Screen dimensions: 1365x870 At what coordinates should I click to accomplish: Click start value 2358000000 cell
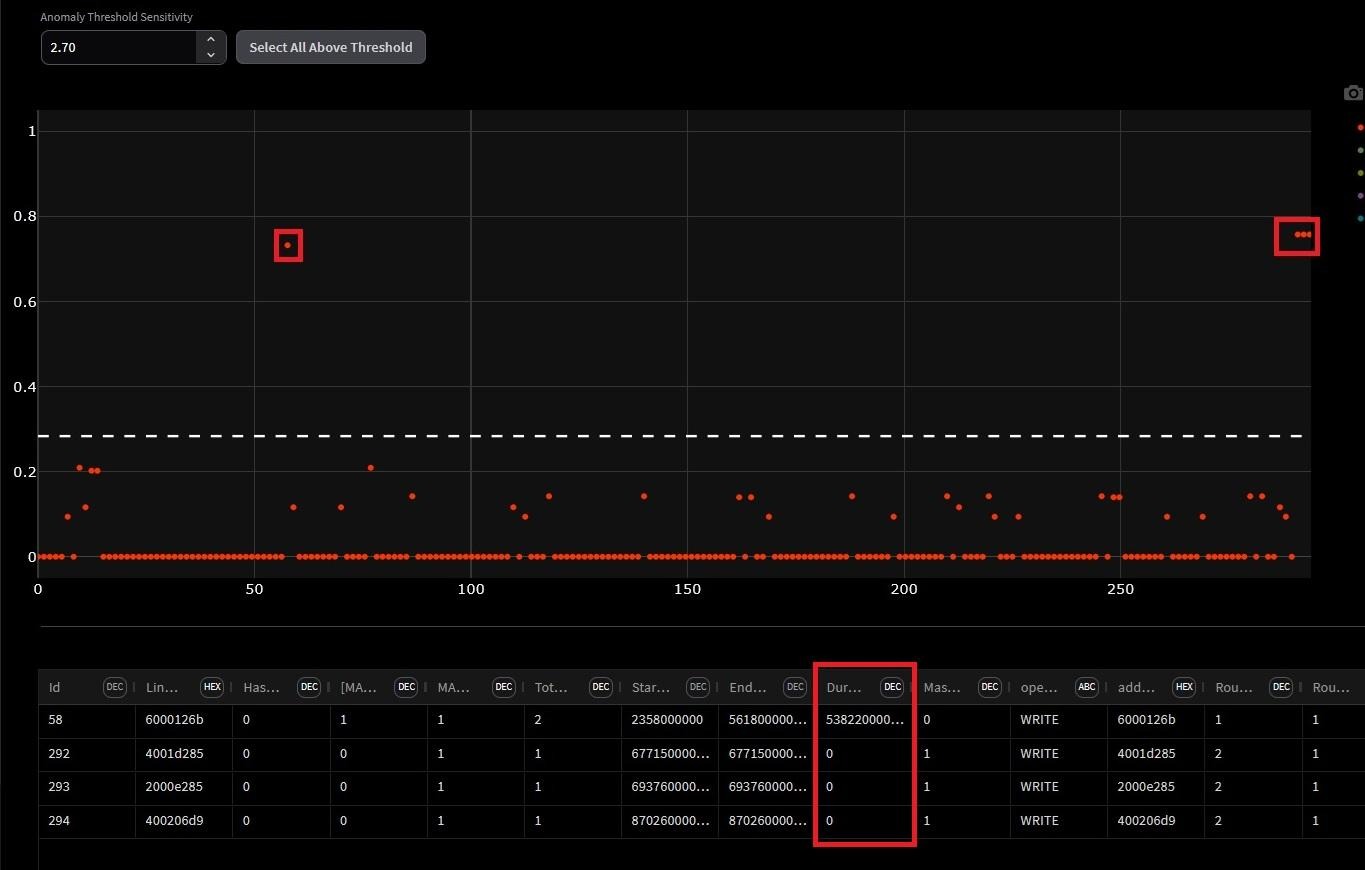[x=670, y=720]
